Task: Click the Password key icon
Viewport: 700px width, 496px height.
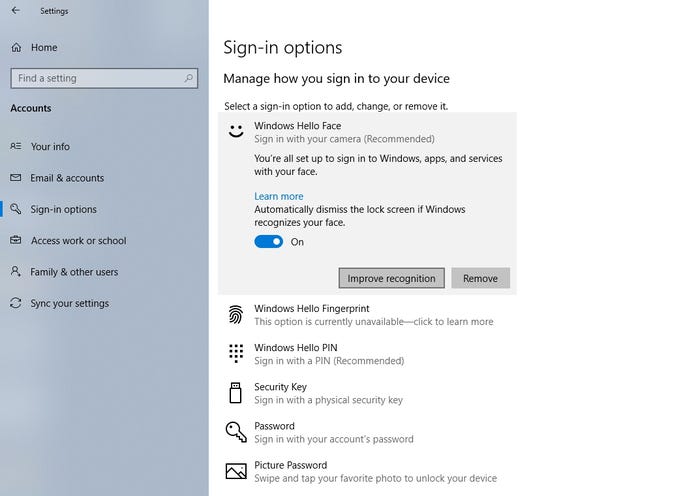Action: (236, 432)
